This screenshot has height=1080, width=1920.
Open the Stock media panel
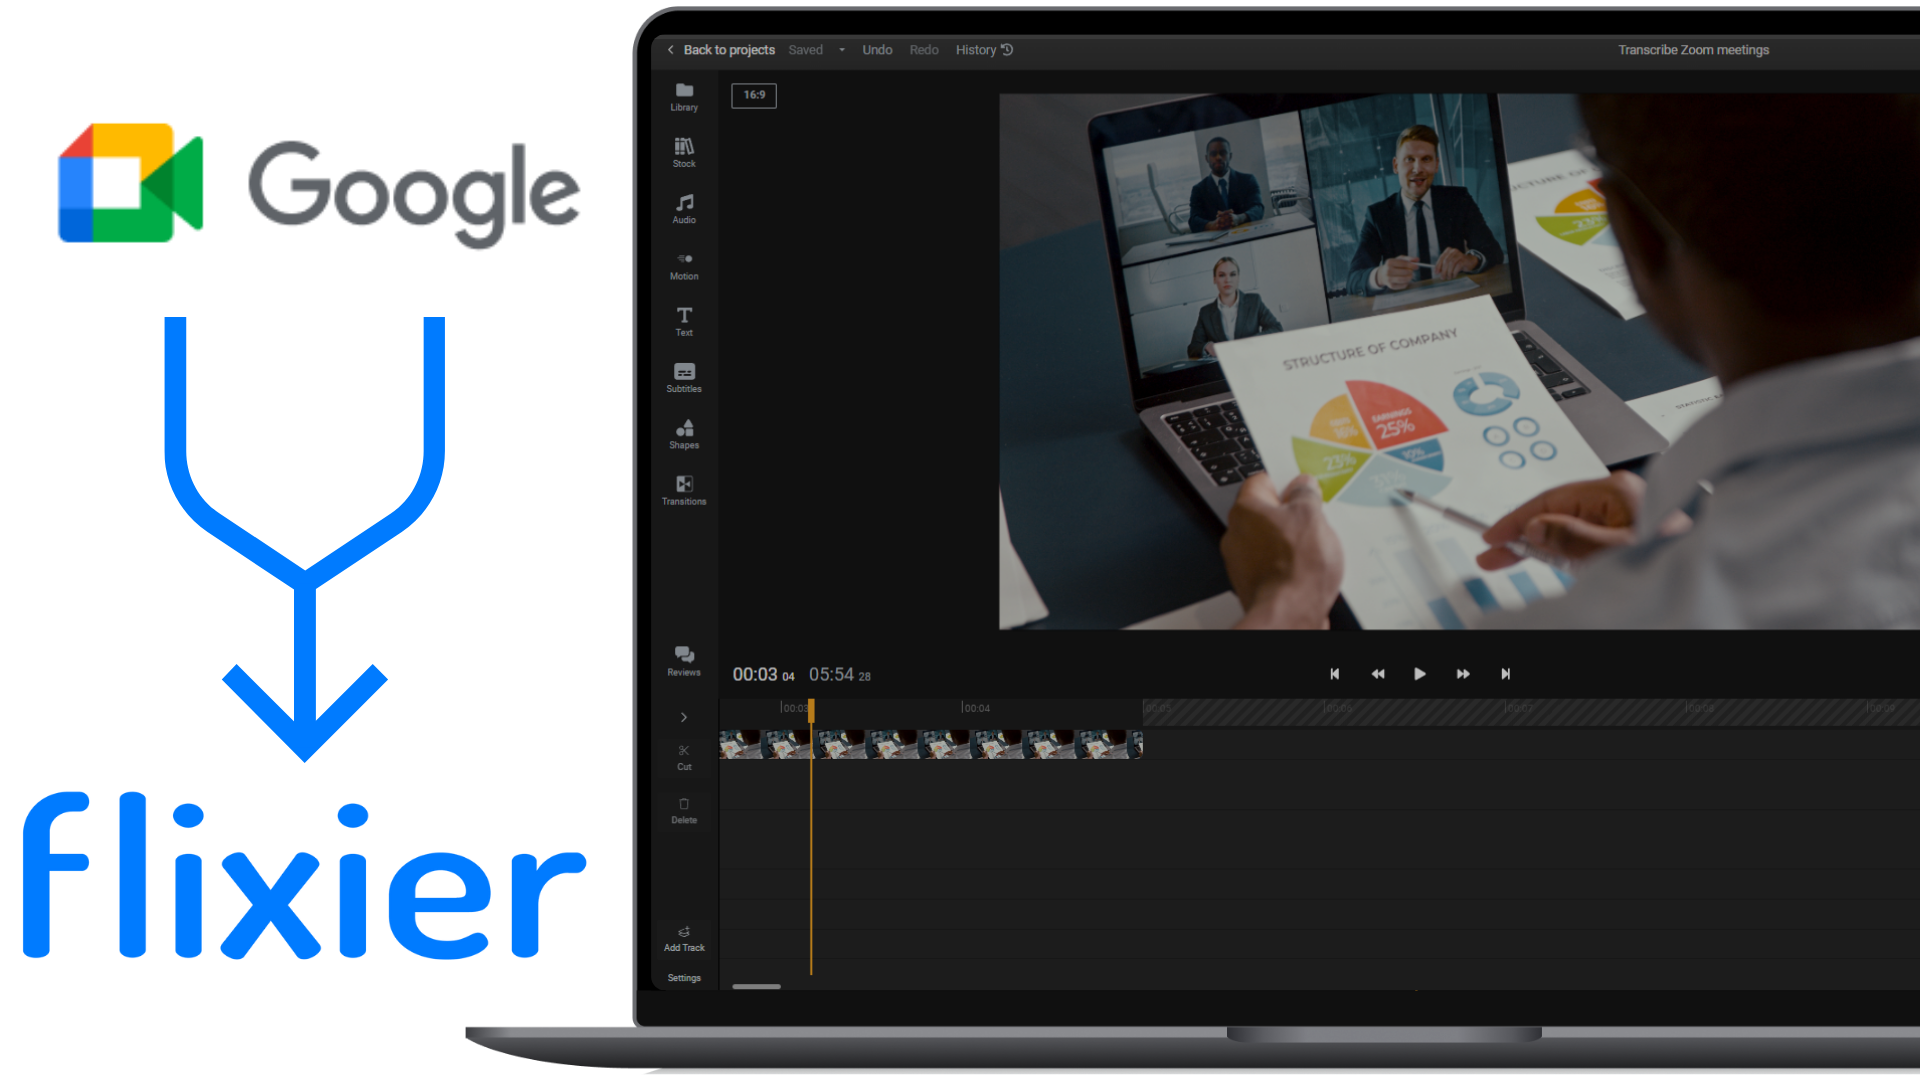click(x=684, y=152)
